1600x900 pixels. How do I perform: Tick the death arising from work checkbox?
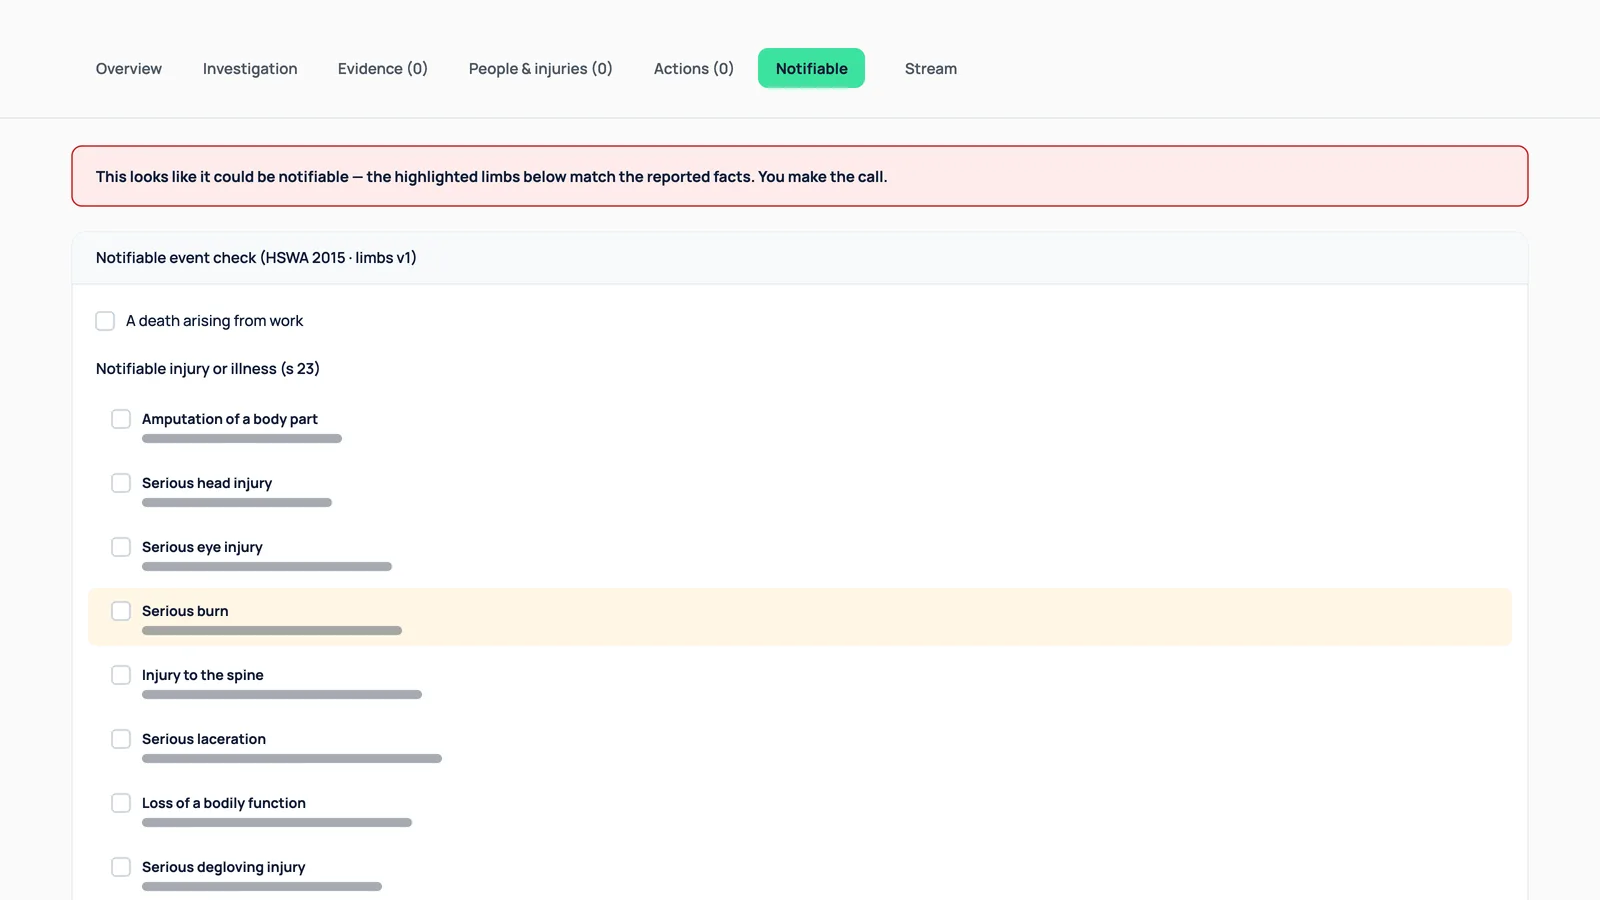pyautogui.click(x=105, y=321)
